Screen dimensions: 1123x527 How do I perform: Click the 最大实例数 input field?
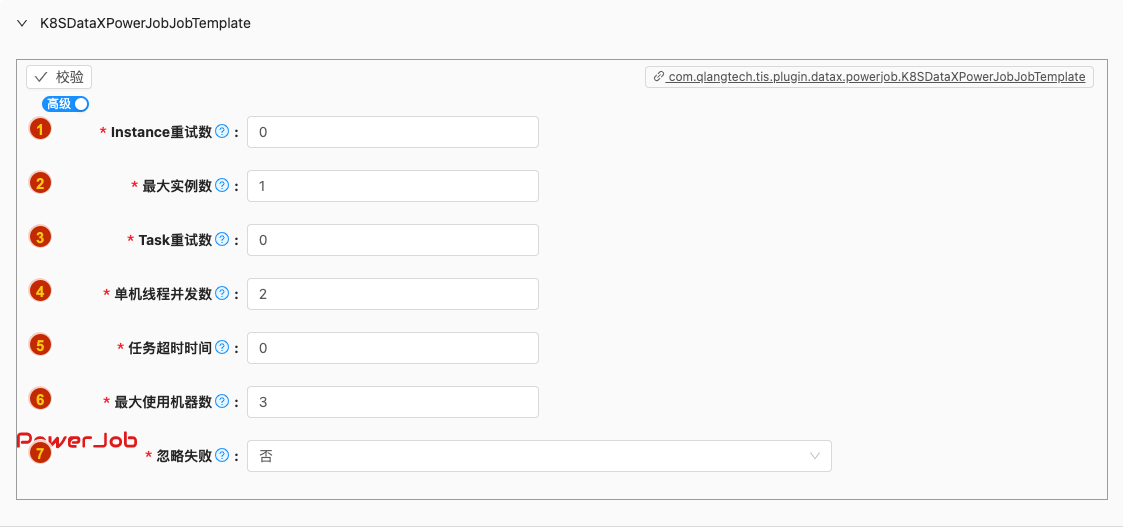(393, 186)
